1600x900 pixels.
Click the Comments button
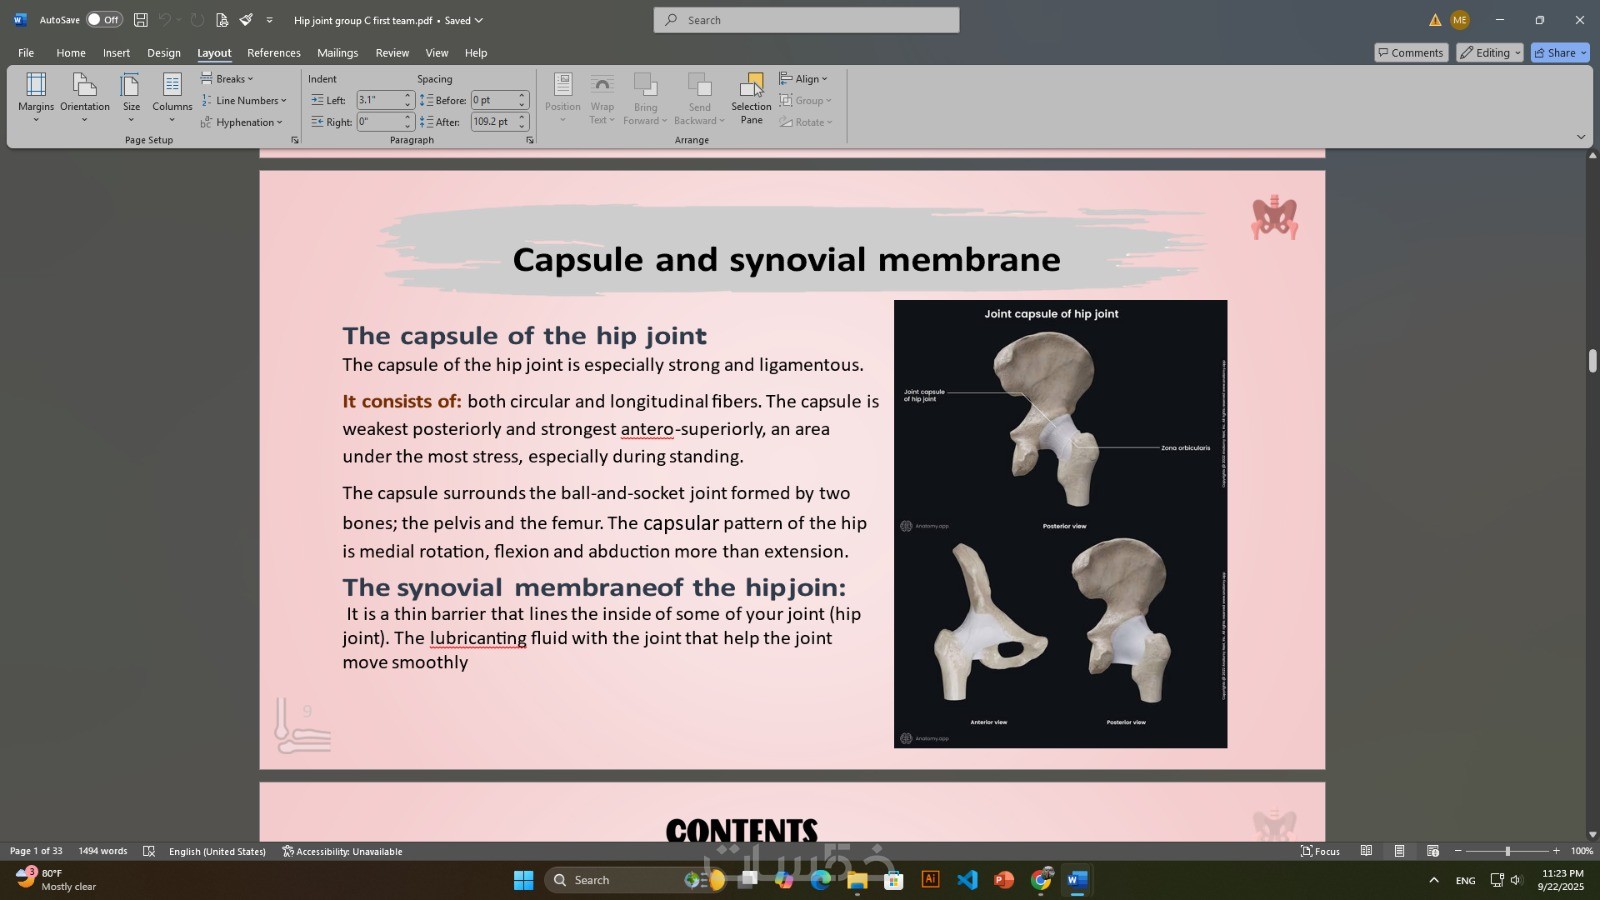tap(1410, 53)
